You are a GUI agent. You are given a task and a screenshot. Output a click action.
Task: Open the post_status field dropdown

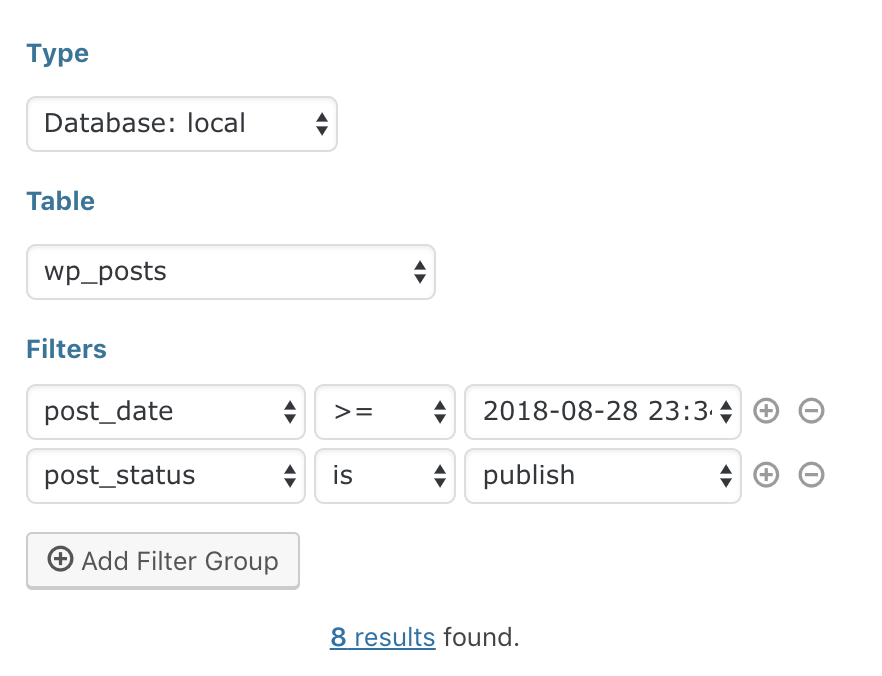click(x=165, y=475)
